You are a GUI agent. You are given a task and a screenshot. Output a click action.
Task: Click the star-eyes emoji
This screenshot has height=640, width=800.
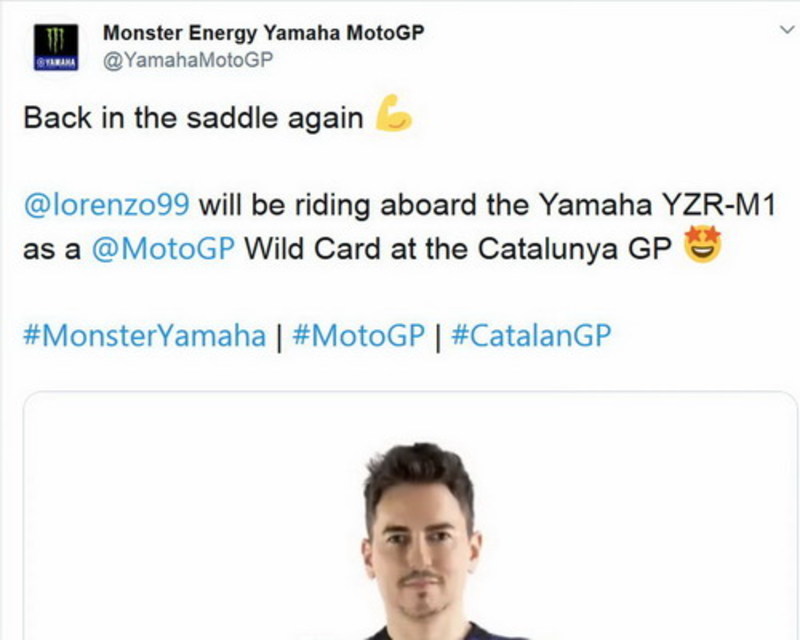(x=703, y=244)
